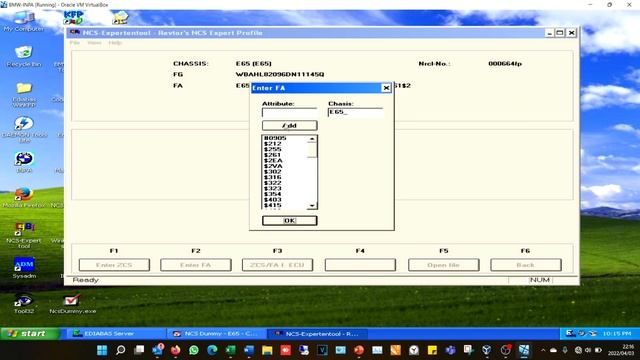This screenshot has height=360, width=640.
Task: Show hidden host tray icons chevron
Action: point(543,350)
